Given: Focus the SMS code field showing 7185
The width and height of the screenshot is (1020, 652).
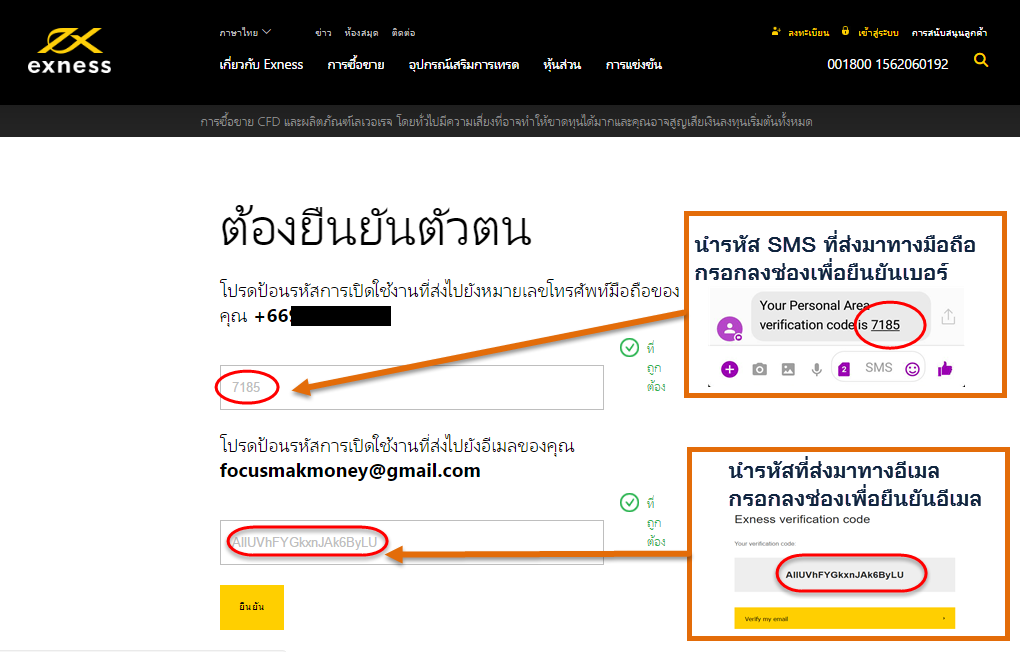Looking at the screenshot, I should (412, 387).
